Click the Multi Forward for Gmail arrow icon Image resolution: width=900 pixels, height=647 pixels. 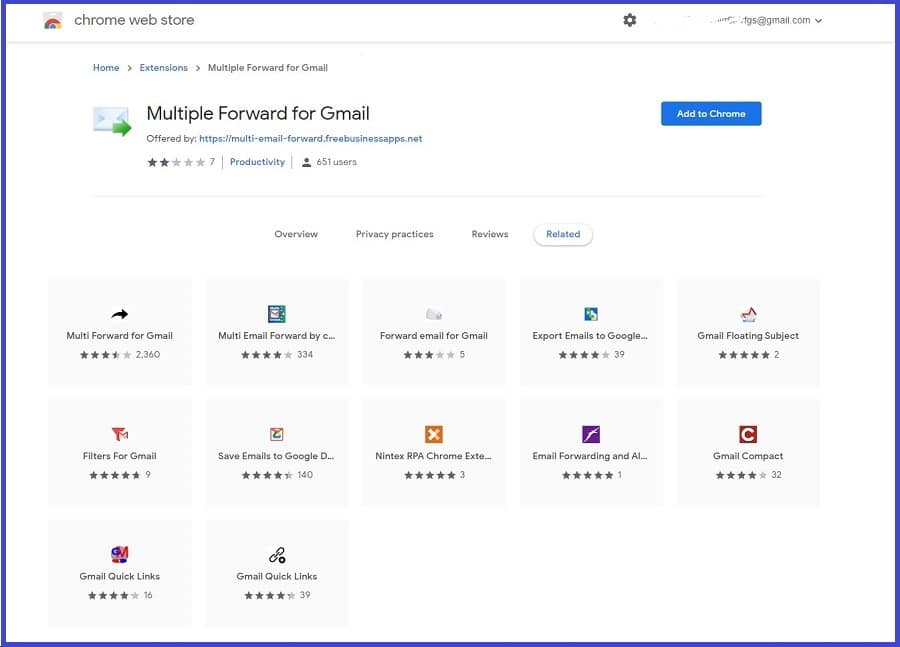point(119,314)
